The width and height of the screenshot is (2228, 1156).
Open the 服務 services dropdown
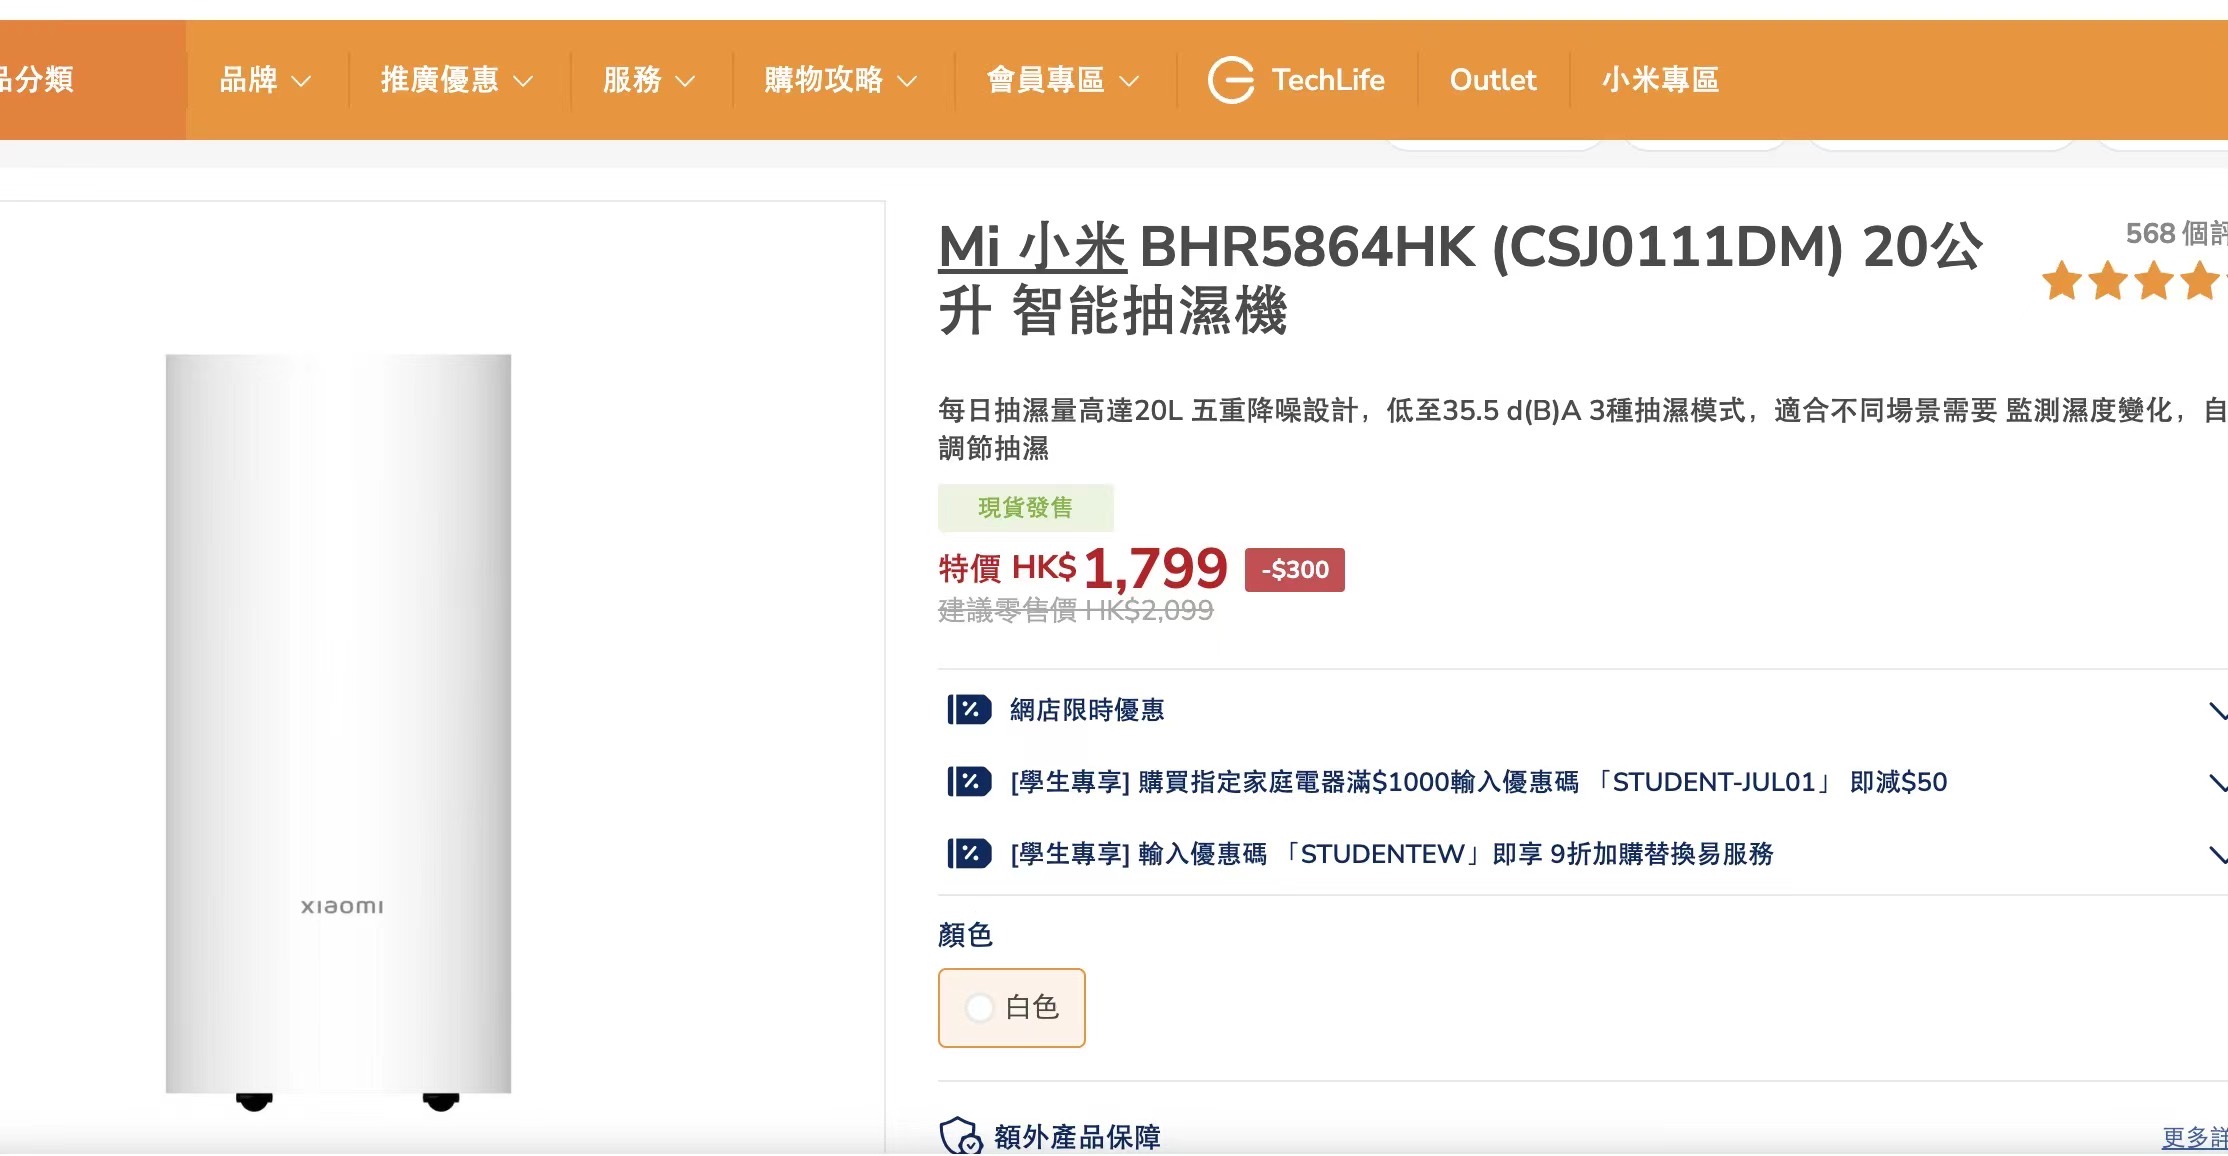(648, 80)
